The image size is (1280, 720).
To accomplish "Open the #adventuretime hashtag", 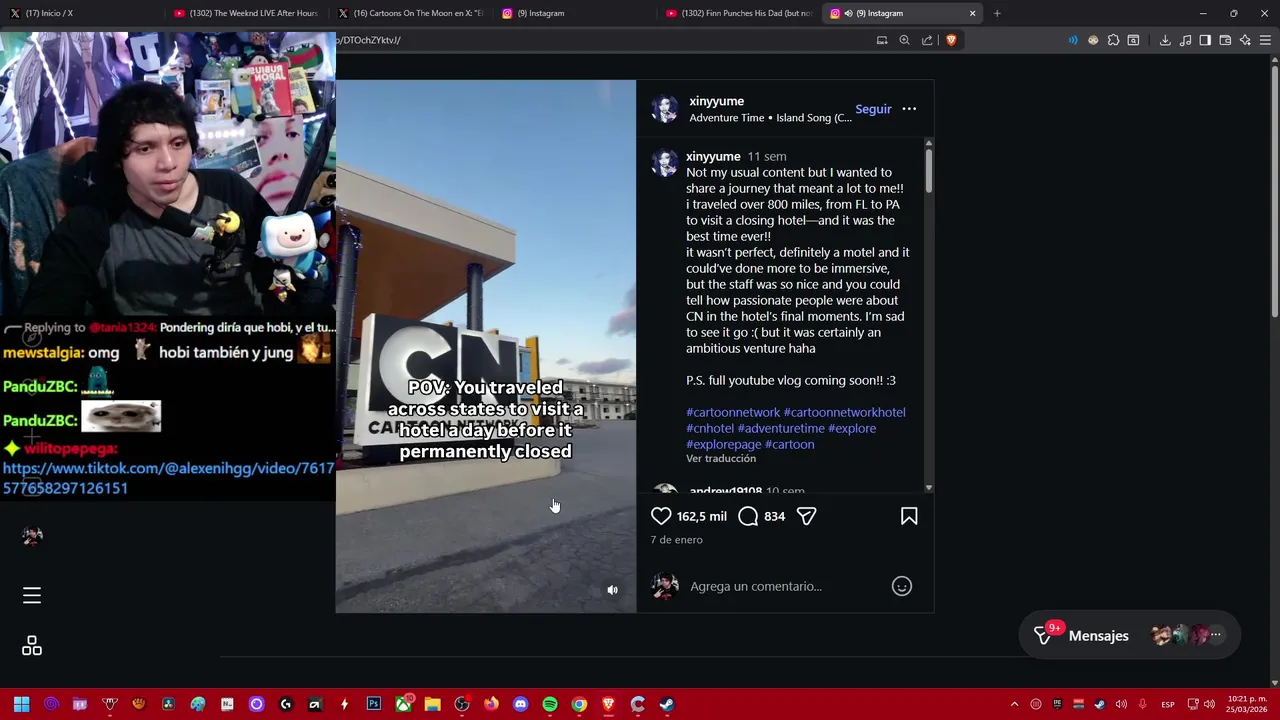I will tap(781, 428).
